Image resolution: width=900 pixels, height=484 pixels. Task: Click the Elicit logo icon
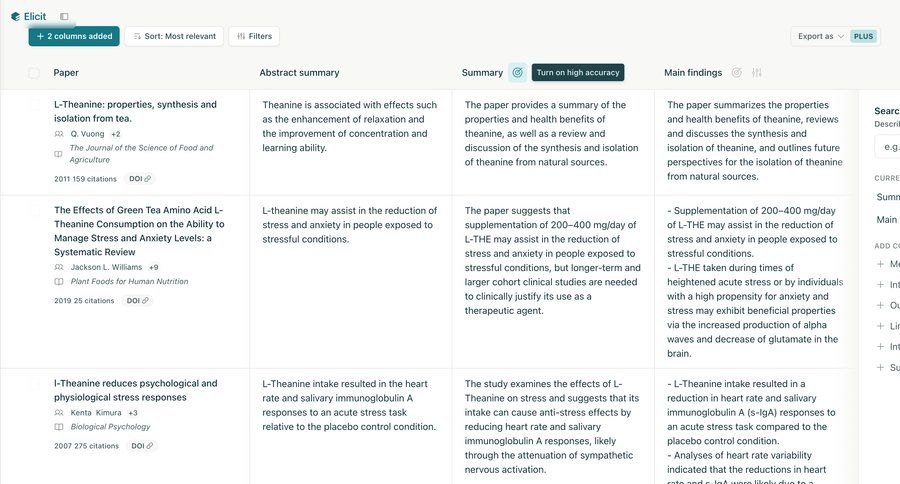[x=15, y=17]
